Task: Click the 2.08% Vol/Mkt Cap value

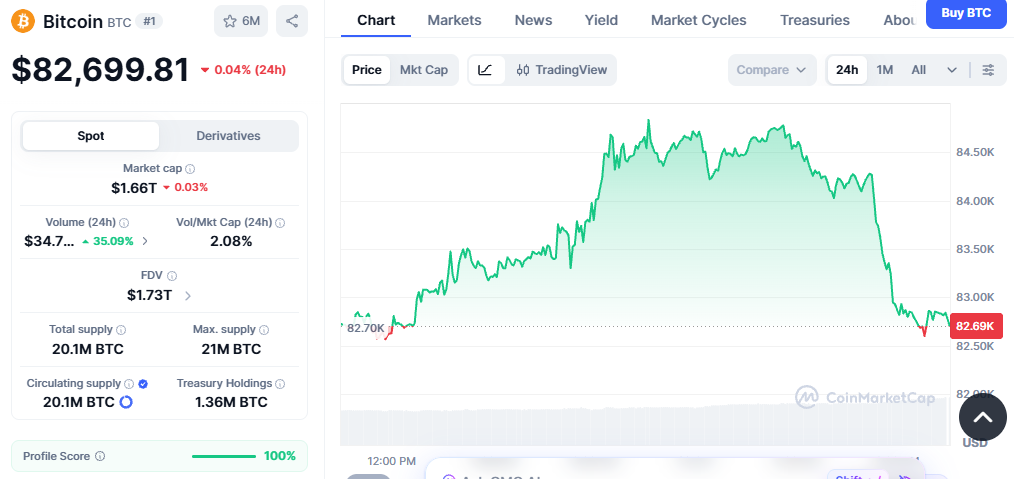Action: click(x=231, y=241)
